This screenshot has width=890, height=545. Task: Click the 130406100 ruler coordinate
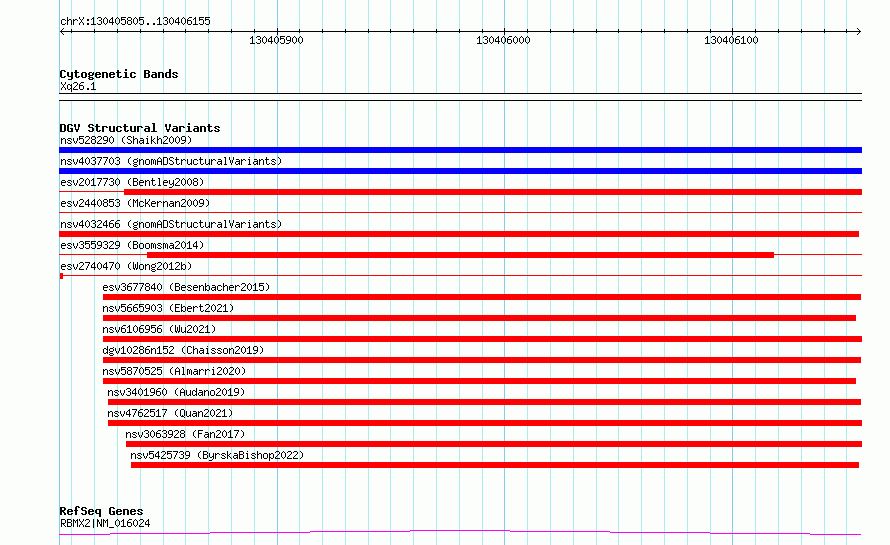(x=731, y=40)
